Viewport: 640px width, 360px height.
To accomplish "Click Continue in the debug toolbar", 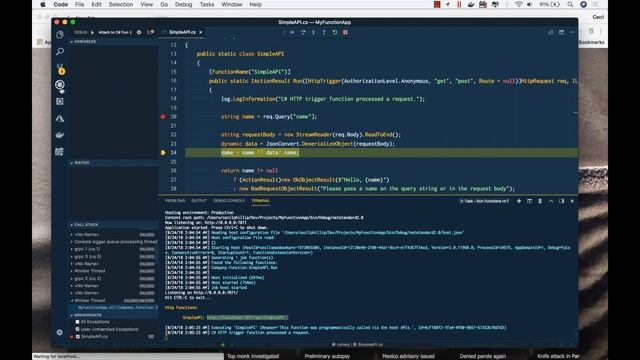I will coord(292,32).
